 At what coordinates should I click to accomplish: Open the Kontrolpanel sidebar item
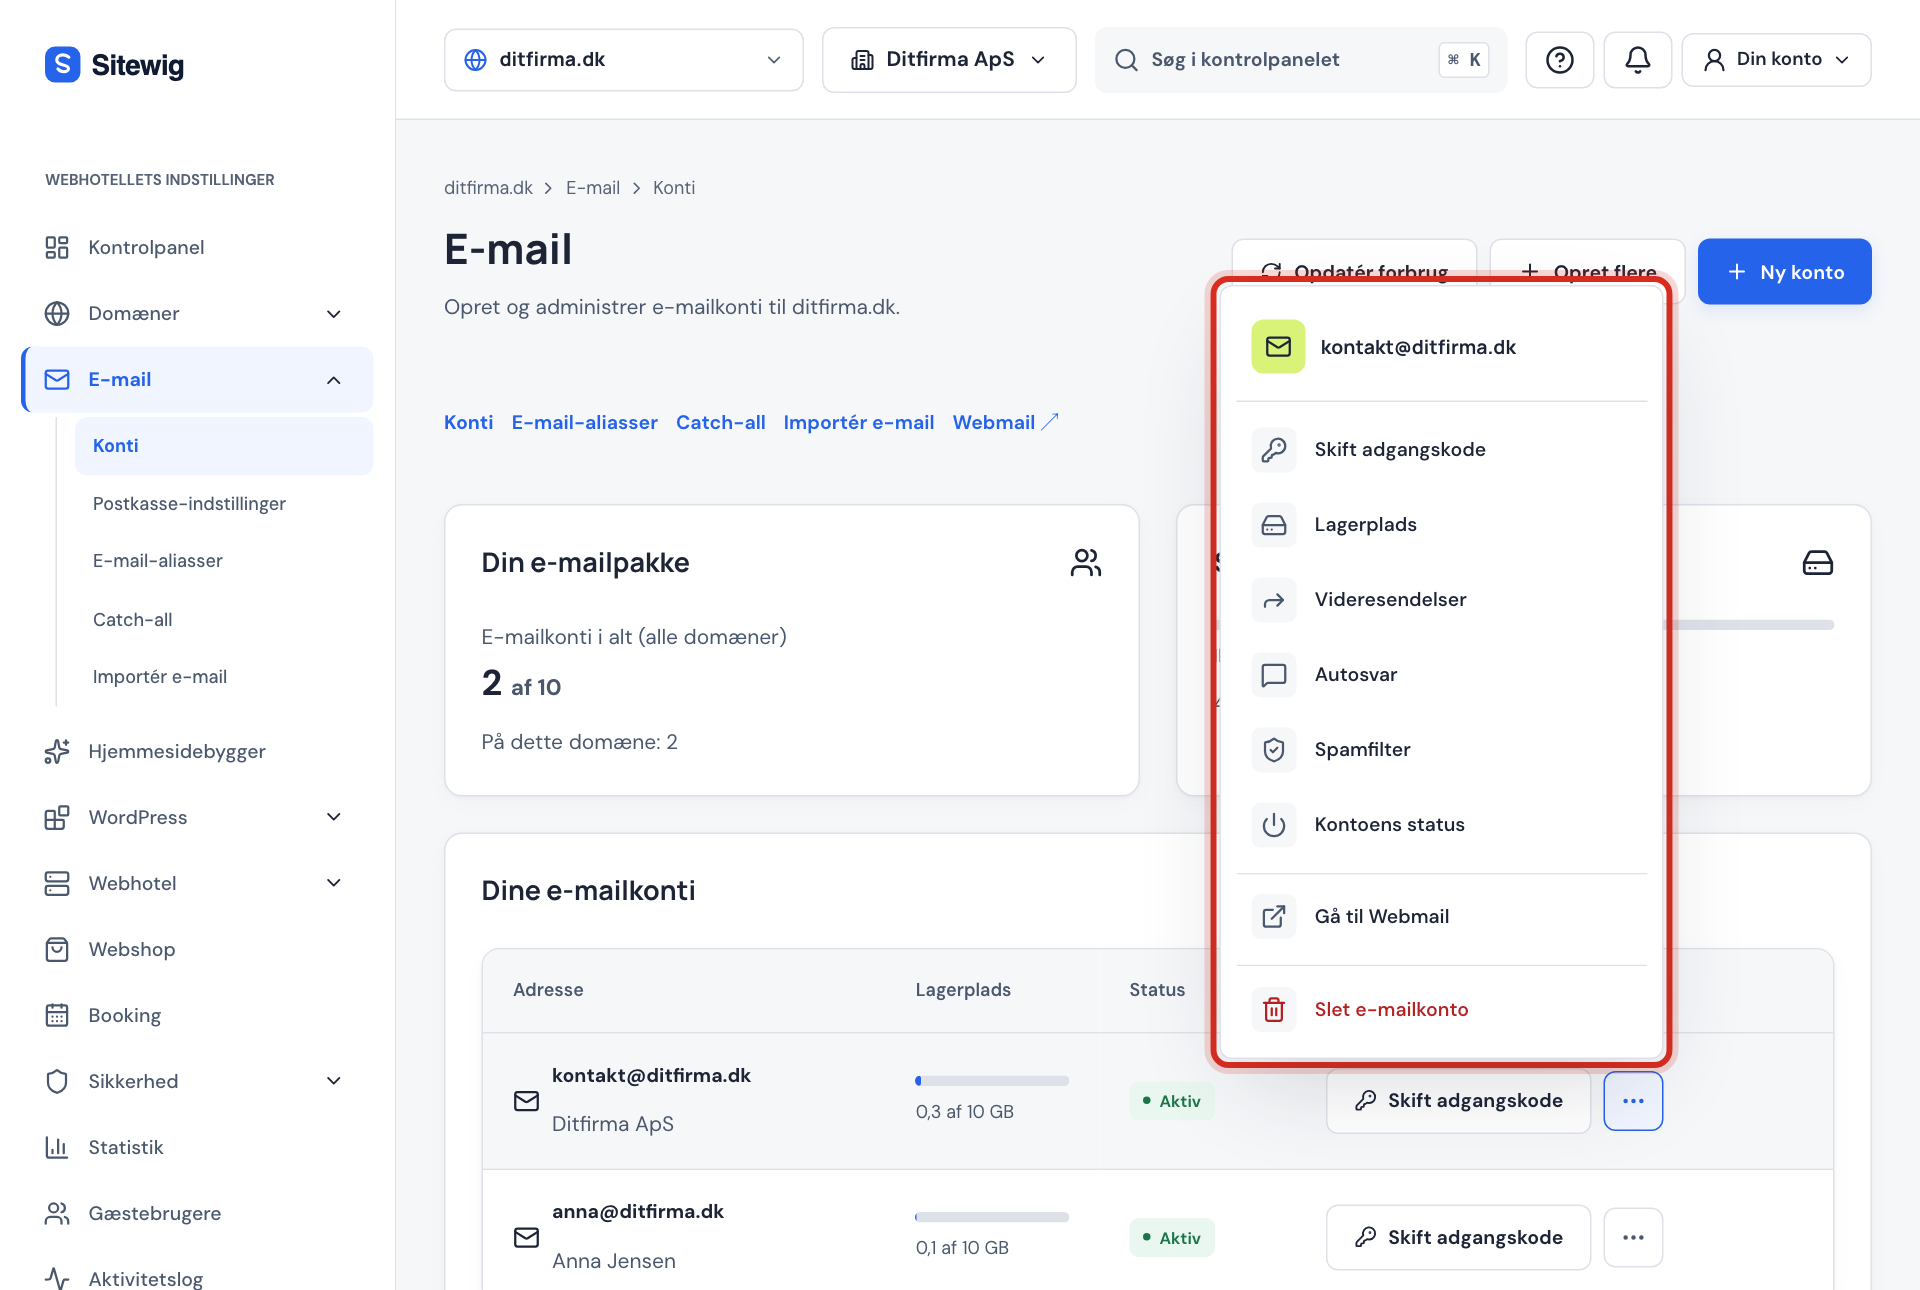[197, 247]
